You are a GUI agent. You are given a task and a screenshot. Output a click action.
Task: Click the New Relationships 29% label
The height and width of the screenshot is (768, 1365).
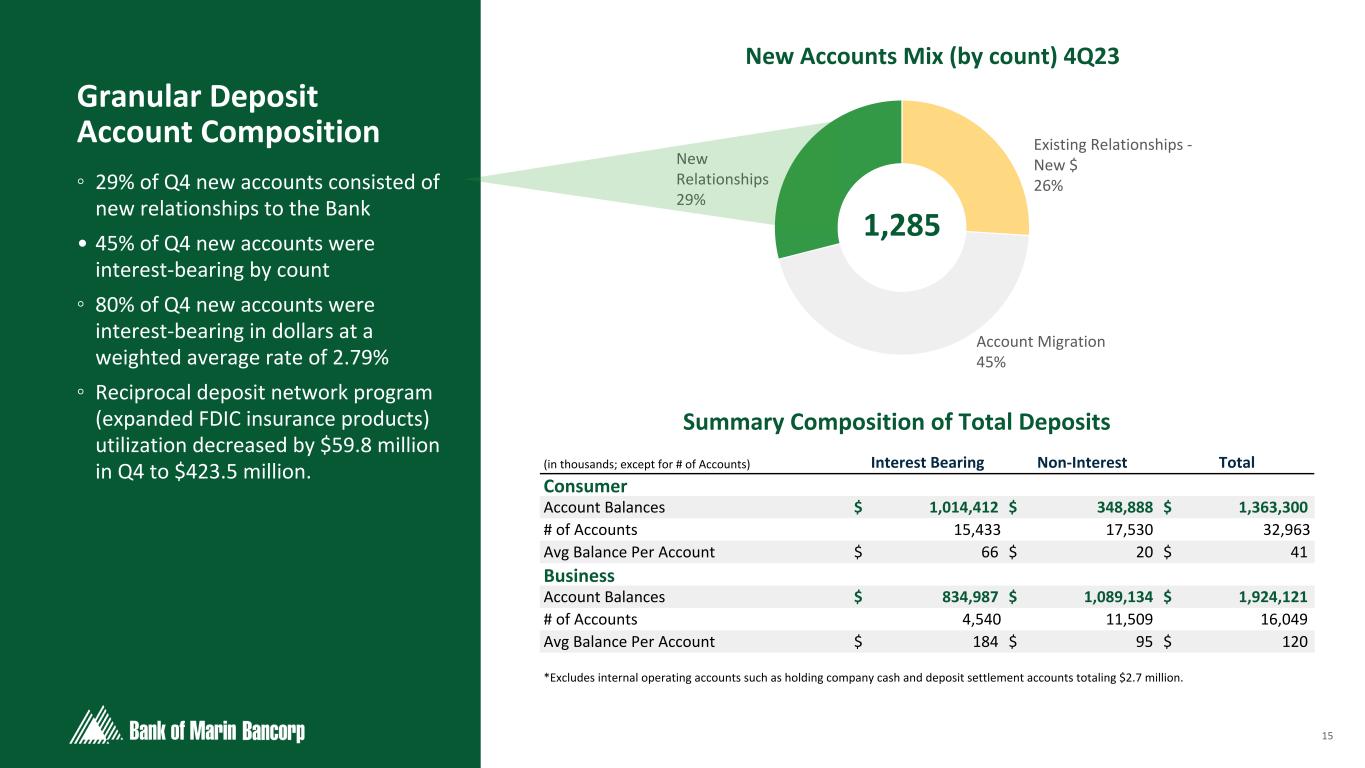pos(722,179)
